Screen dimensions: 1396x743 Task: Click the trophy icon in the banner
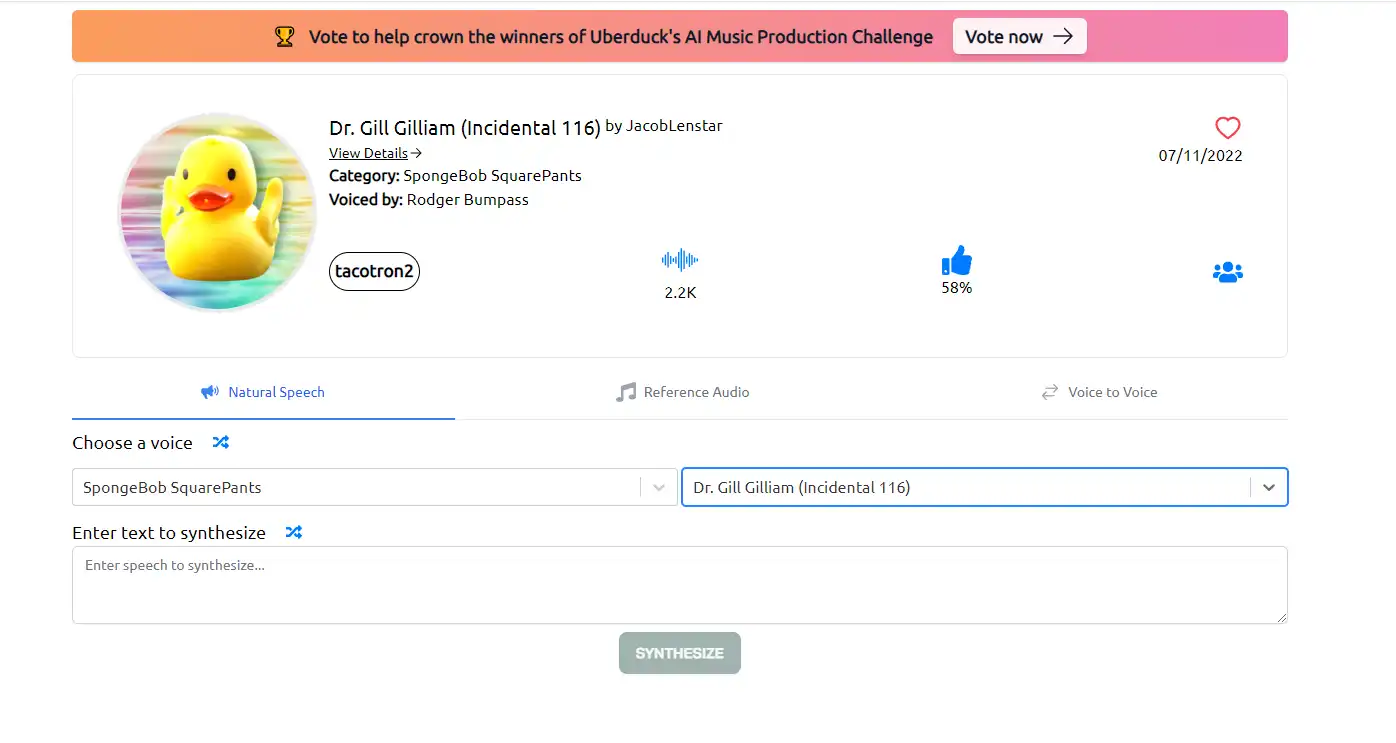285,37
